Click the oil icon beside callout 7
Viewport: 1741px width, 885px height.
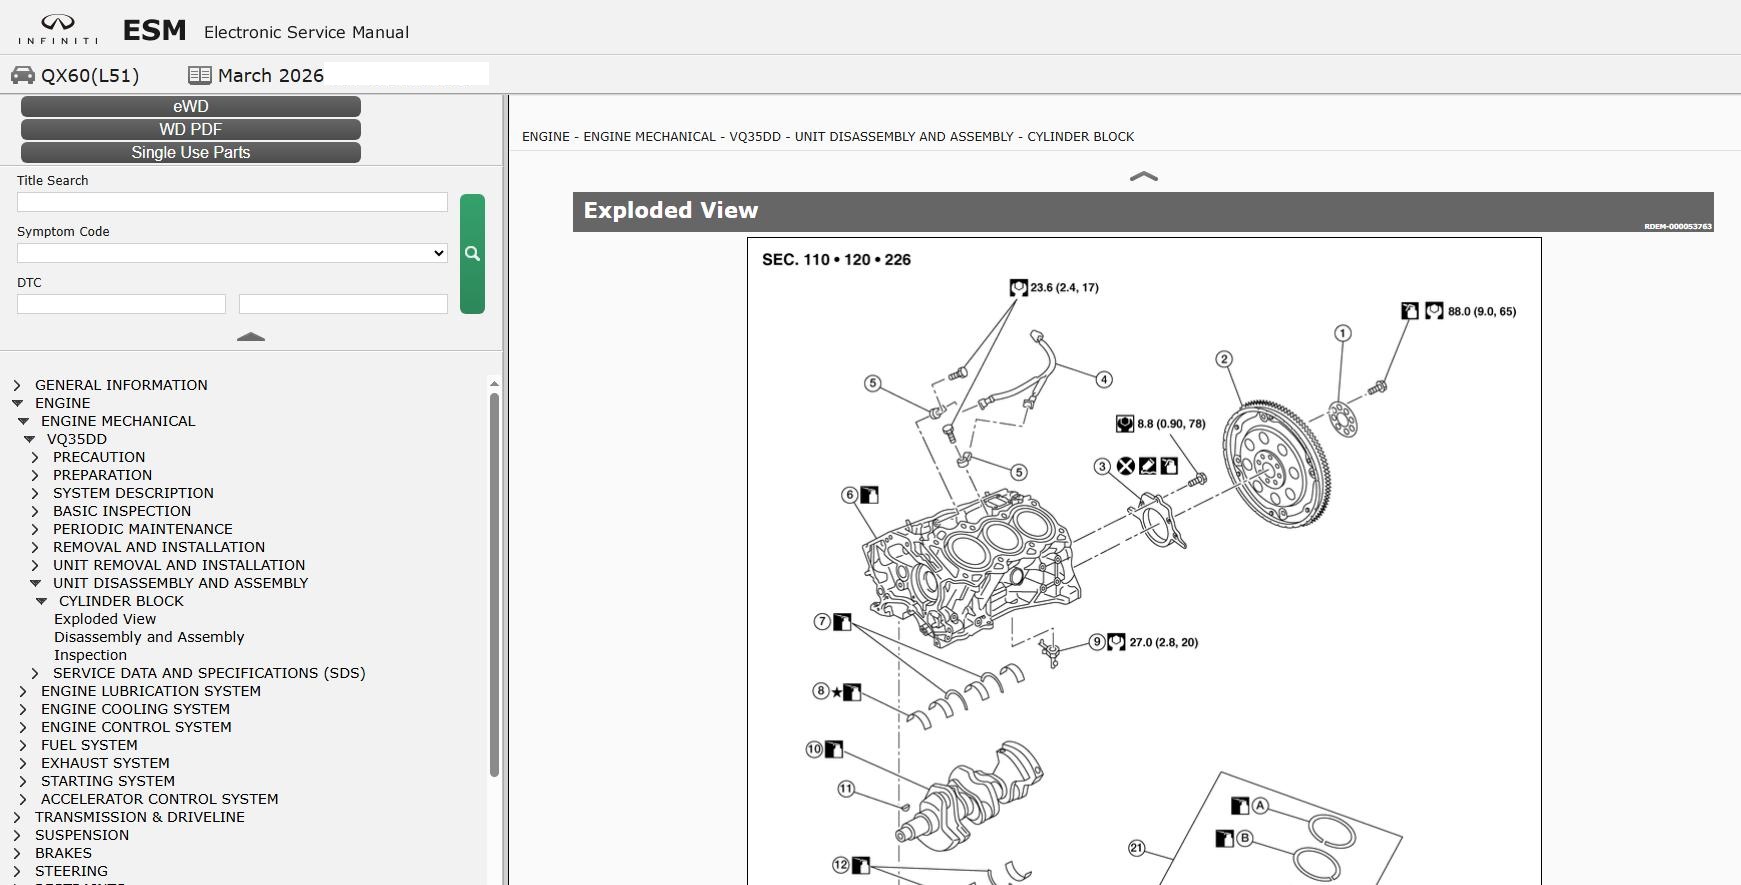pyautogui.click(x=842, y=622)
